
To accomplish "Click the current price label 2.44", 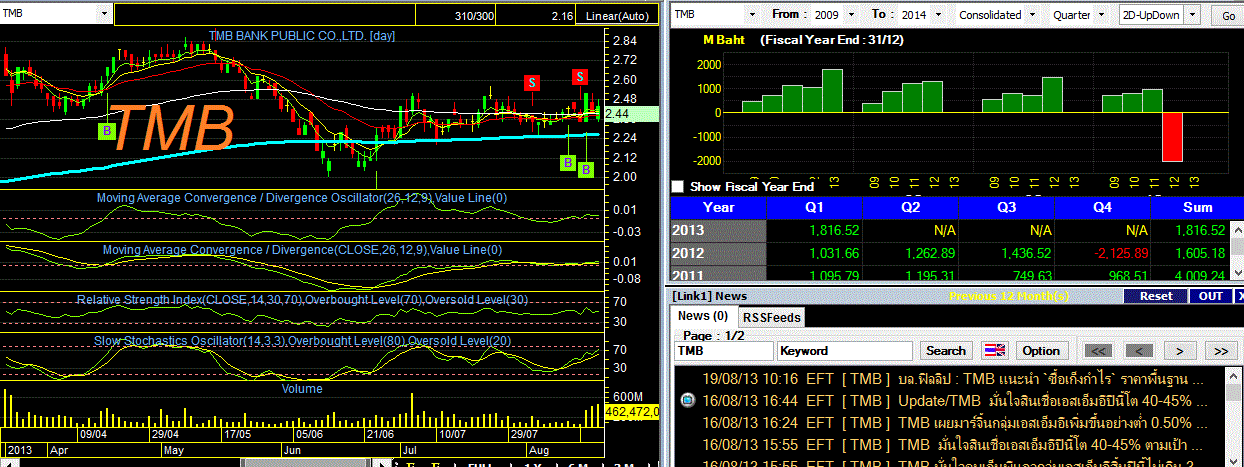I will (630, 114).
